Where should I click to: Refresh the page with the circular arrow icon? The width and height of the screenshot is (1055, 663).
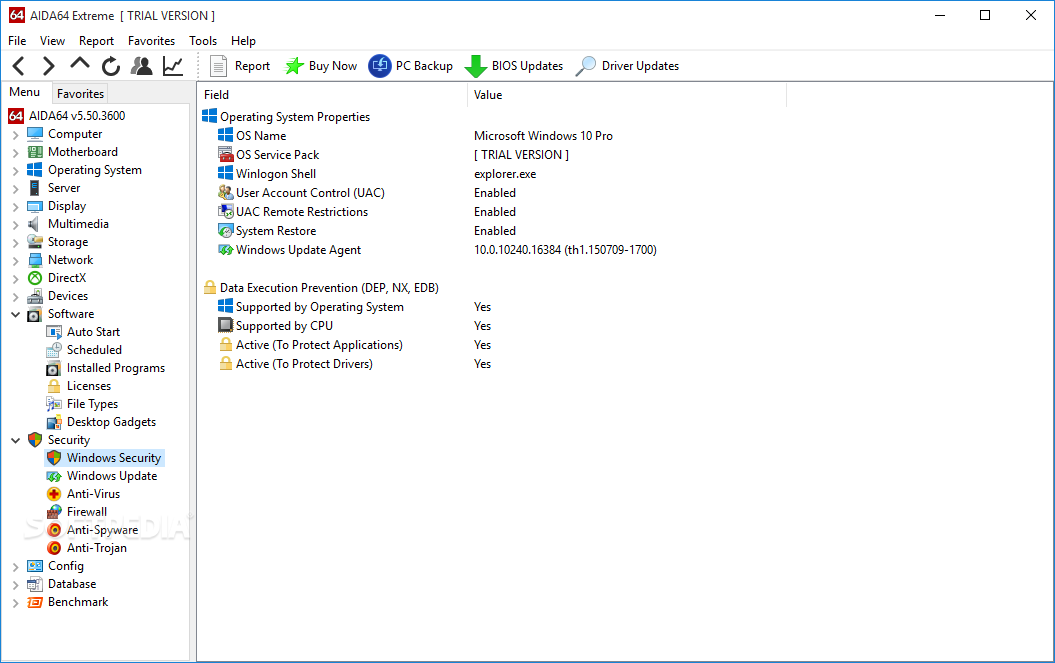(111, 66)
